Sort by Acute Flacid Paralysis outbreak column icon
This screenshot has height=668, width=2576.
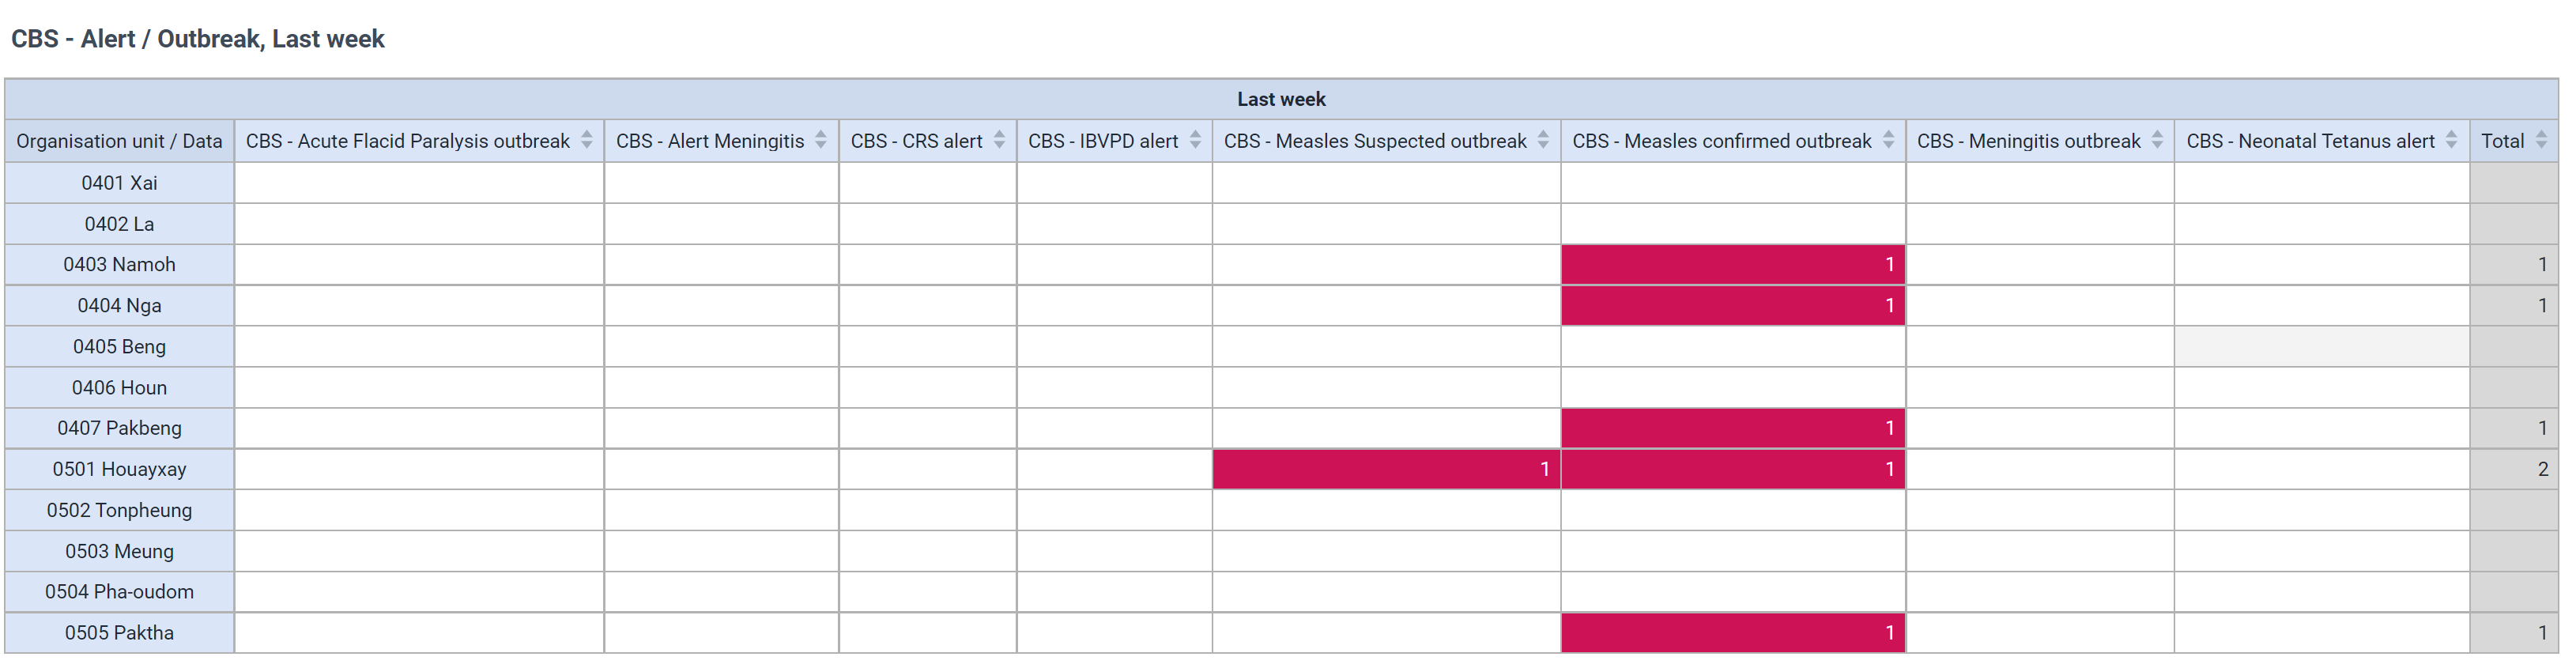click(587, 141)
